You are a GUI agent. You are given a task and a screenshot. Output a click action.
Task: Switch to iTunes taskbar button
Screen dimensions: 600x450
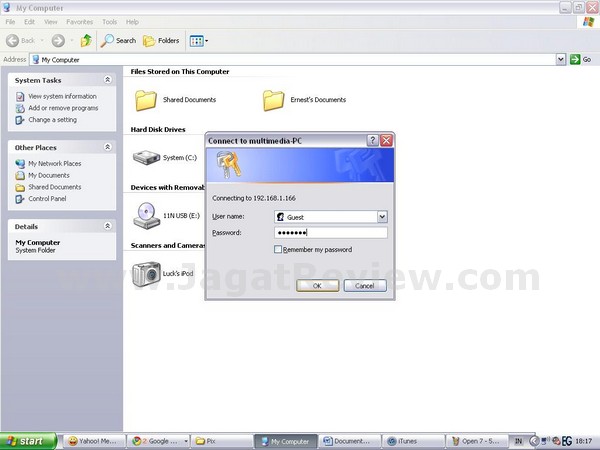(x=414, y=441)
